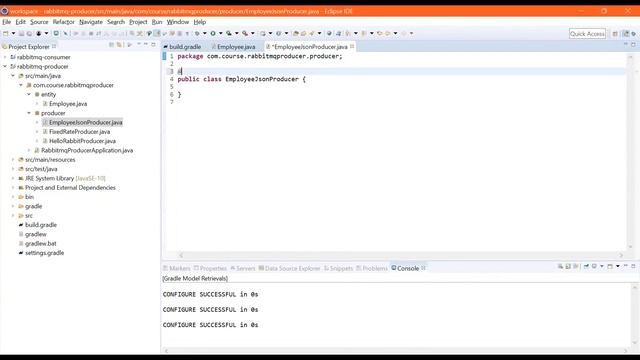Click line 5 inside the EmployeeJsonProducer class
Screen dimensions: 640x360
[400, 87]
